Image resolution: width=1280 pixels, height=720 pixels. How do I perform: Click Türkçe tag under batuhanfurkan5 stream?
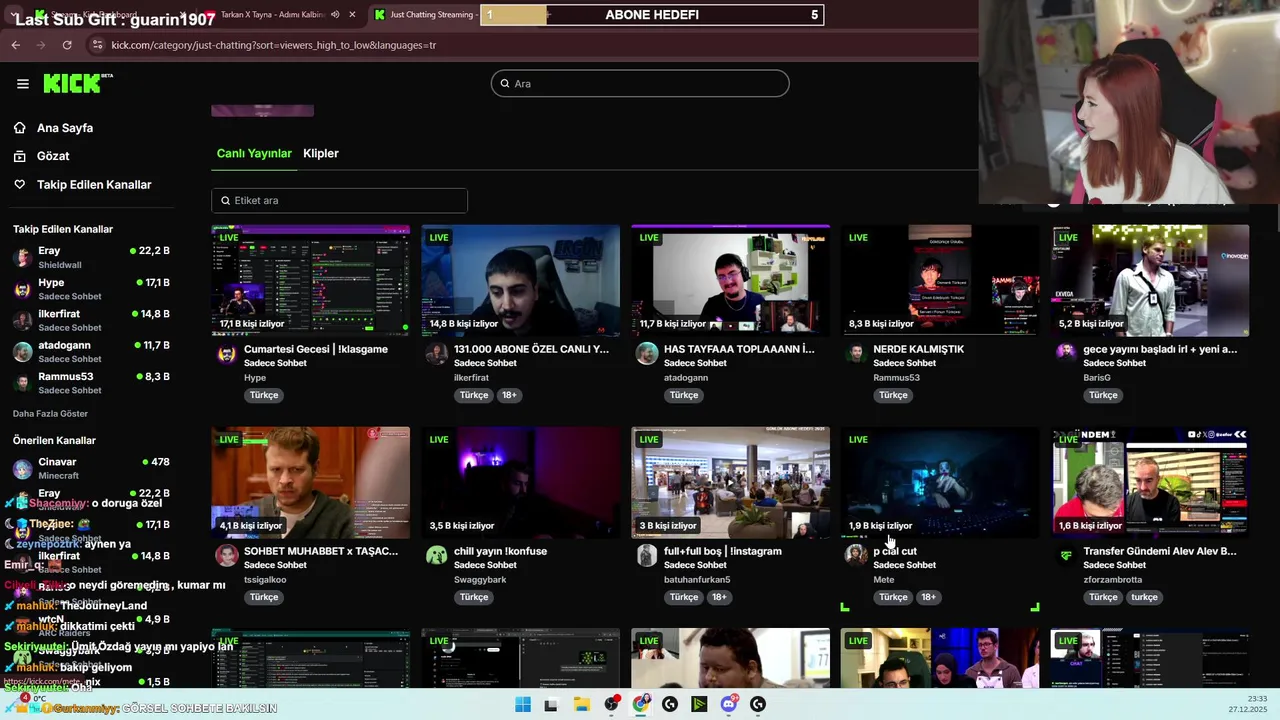684,597
